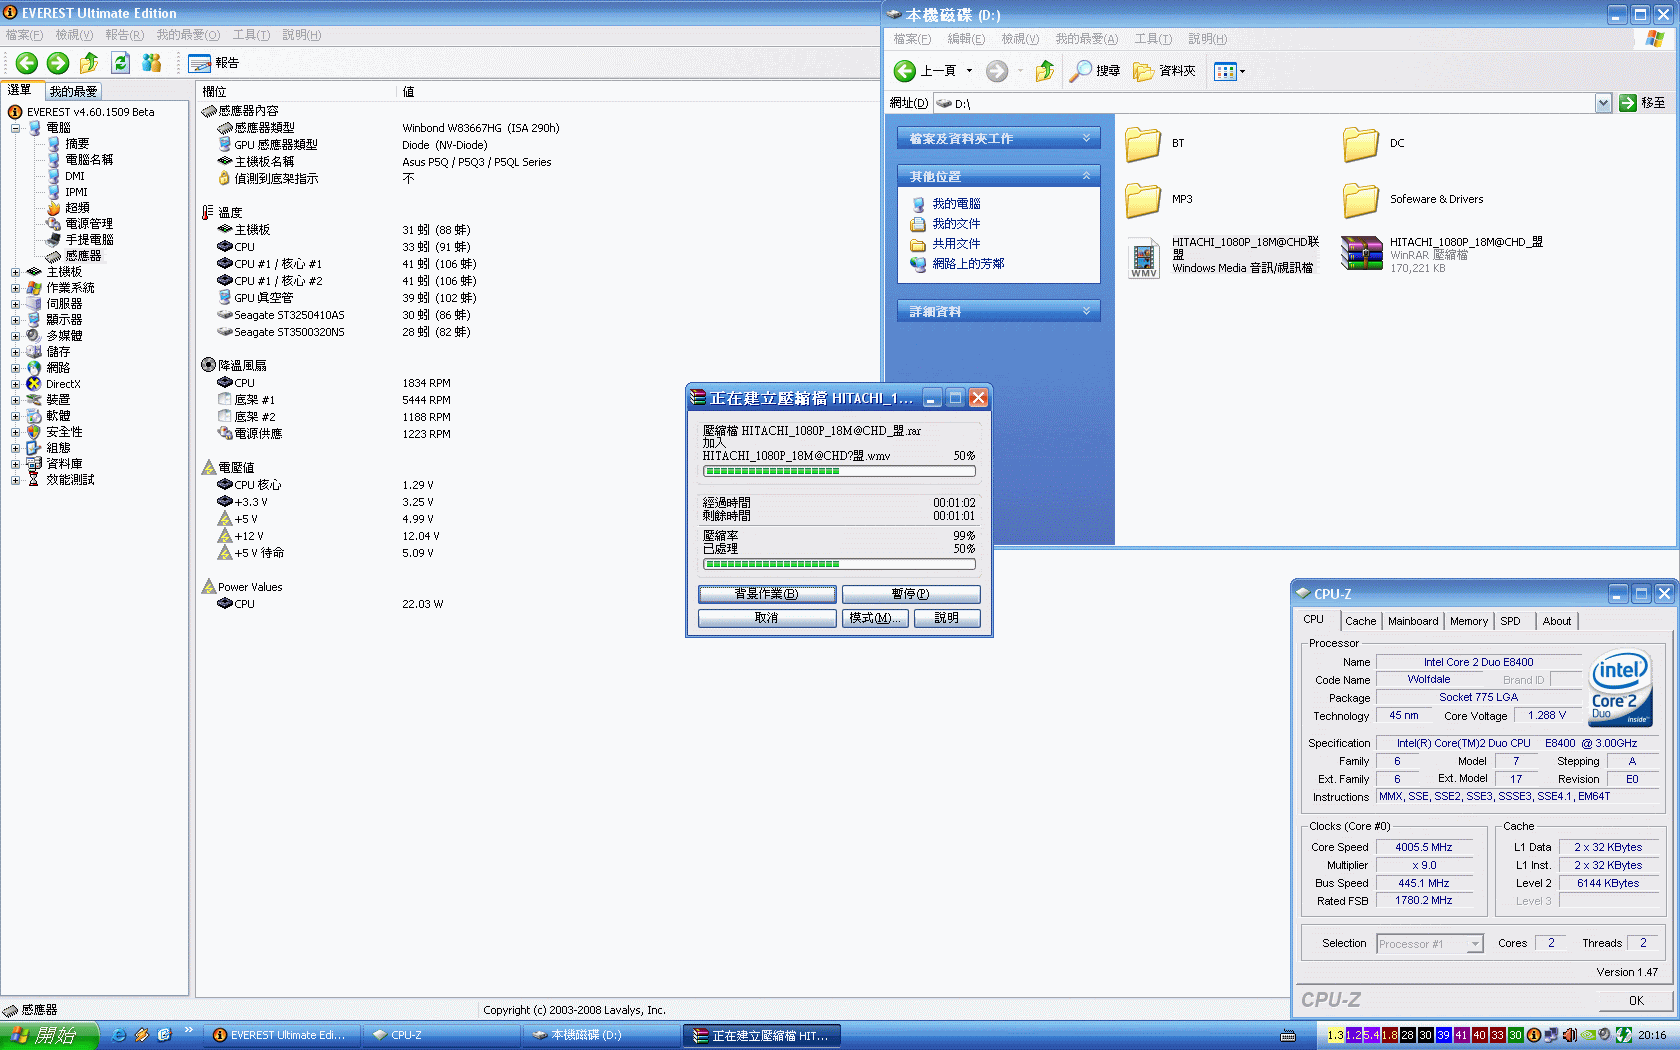Open the BT folder icon
This screenshot has height=1050, width=1680.
pyautogui.click(x=1143, y=144)
